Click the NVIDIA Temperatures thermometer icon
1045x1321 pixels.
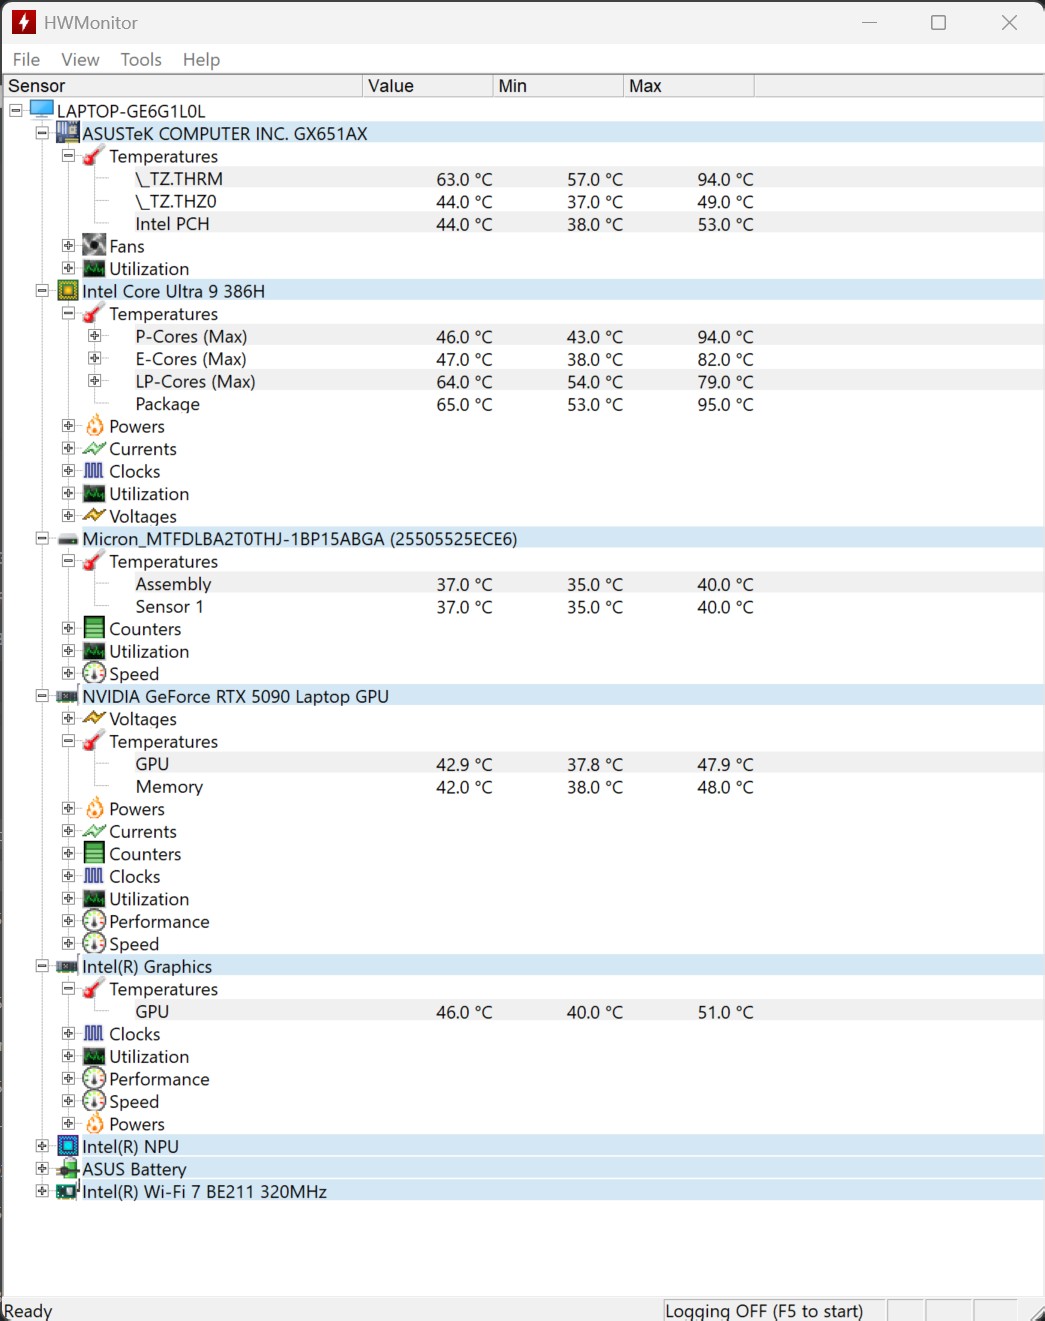(94, 741)
